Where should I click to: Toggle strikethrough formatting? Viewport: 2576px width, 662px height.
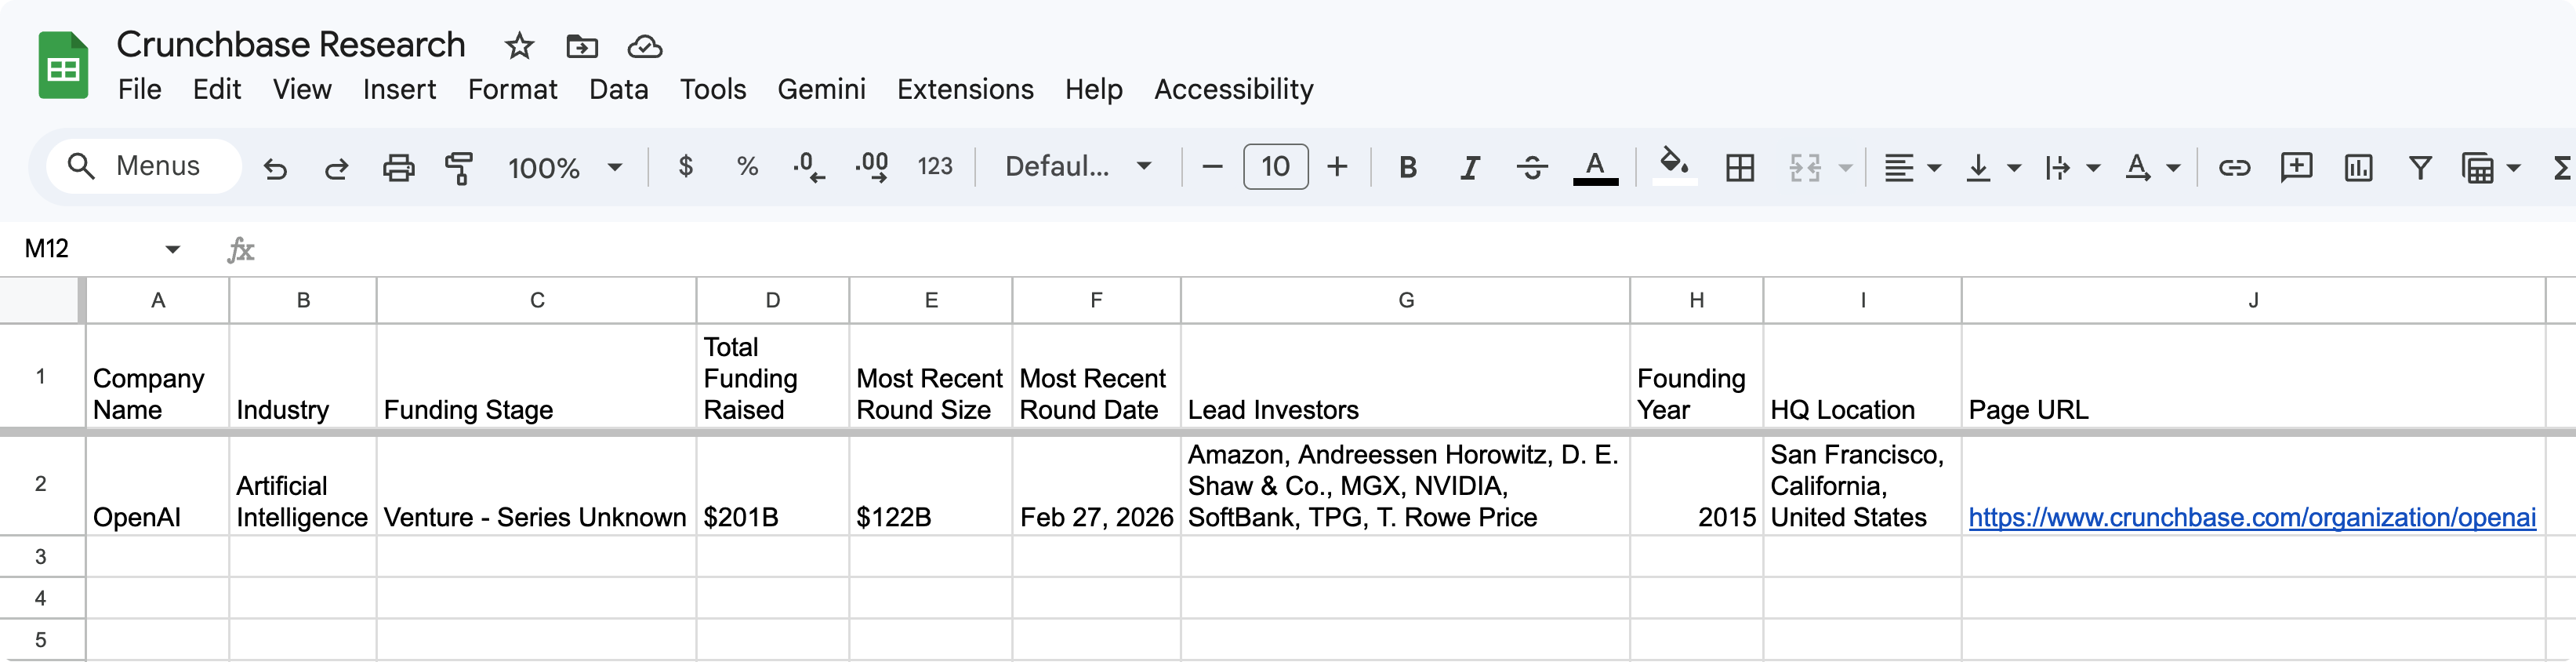coord(1532,168)
